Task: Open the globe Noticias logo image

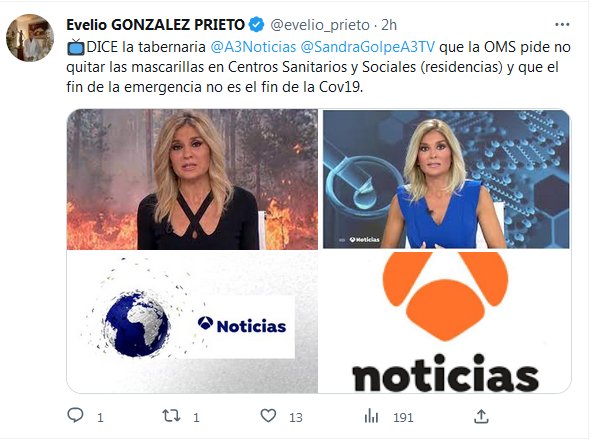Action: pyautogui.click(x=192, y=322)
